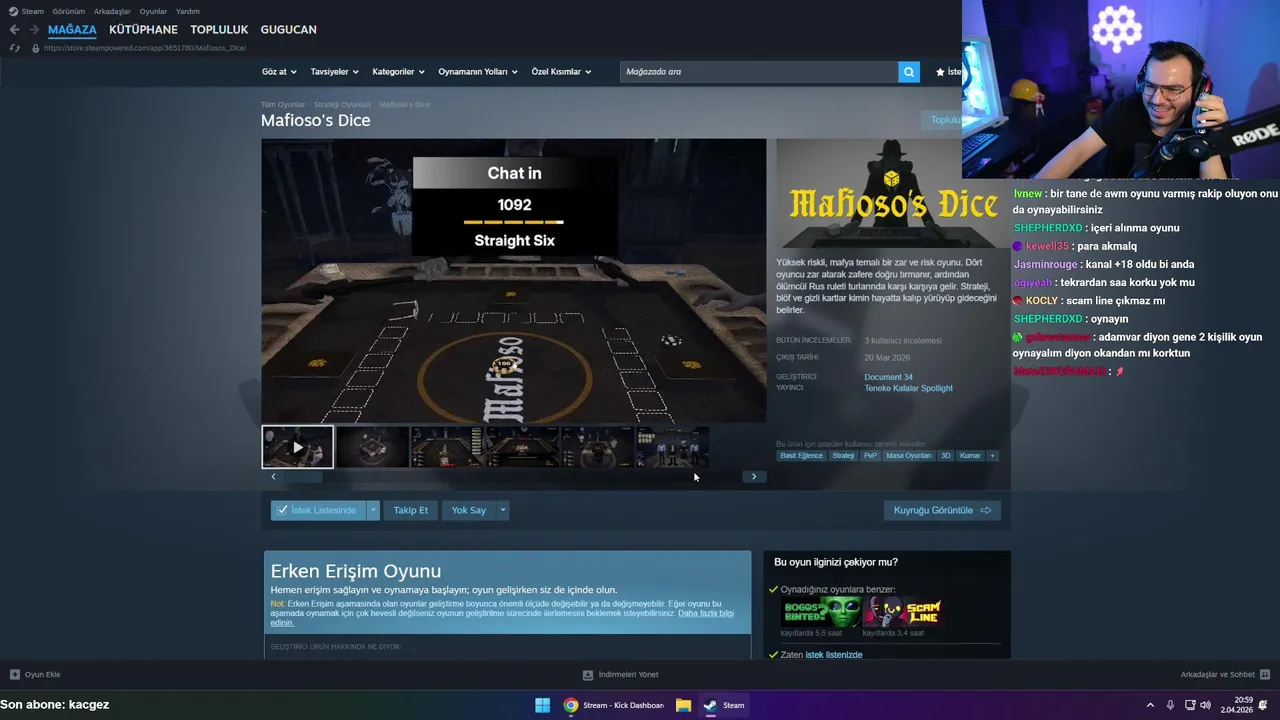1280x720 pixels.
Task: Expand the Göz at menu
Action: (x=278, y=72)
